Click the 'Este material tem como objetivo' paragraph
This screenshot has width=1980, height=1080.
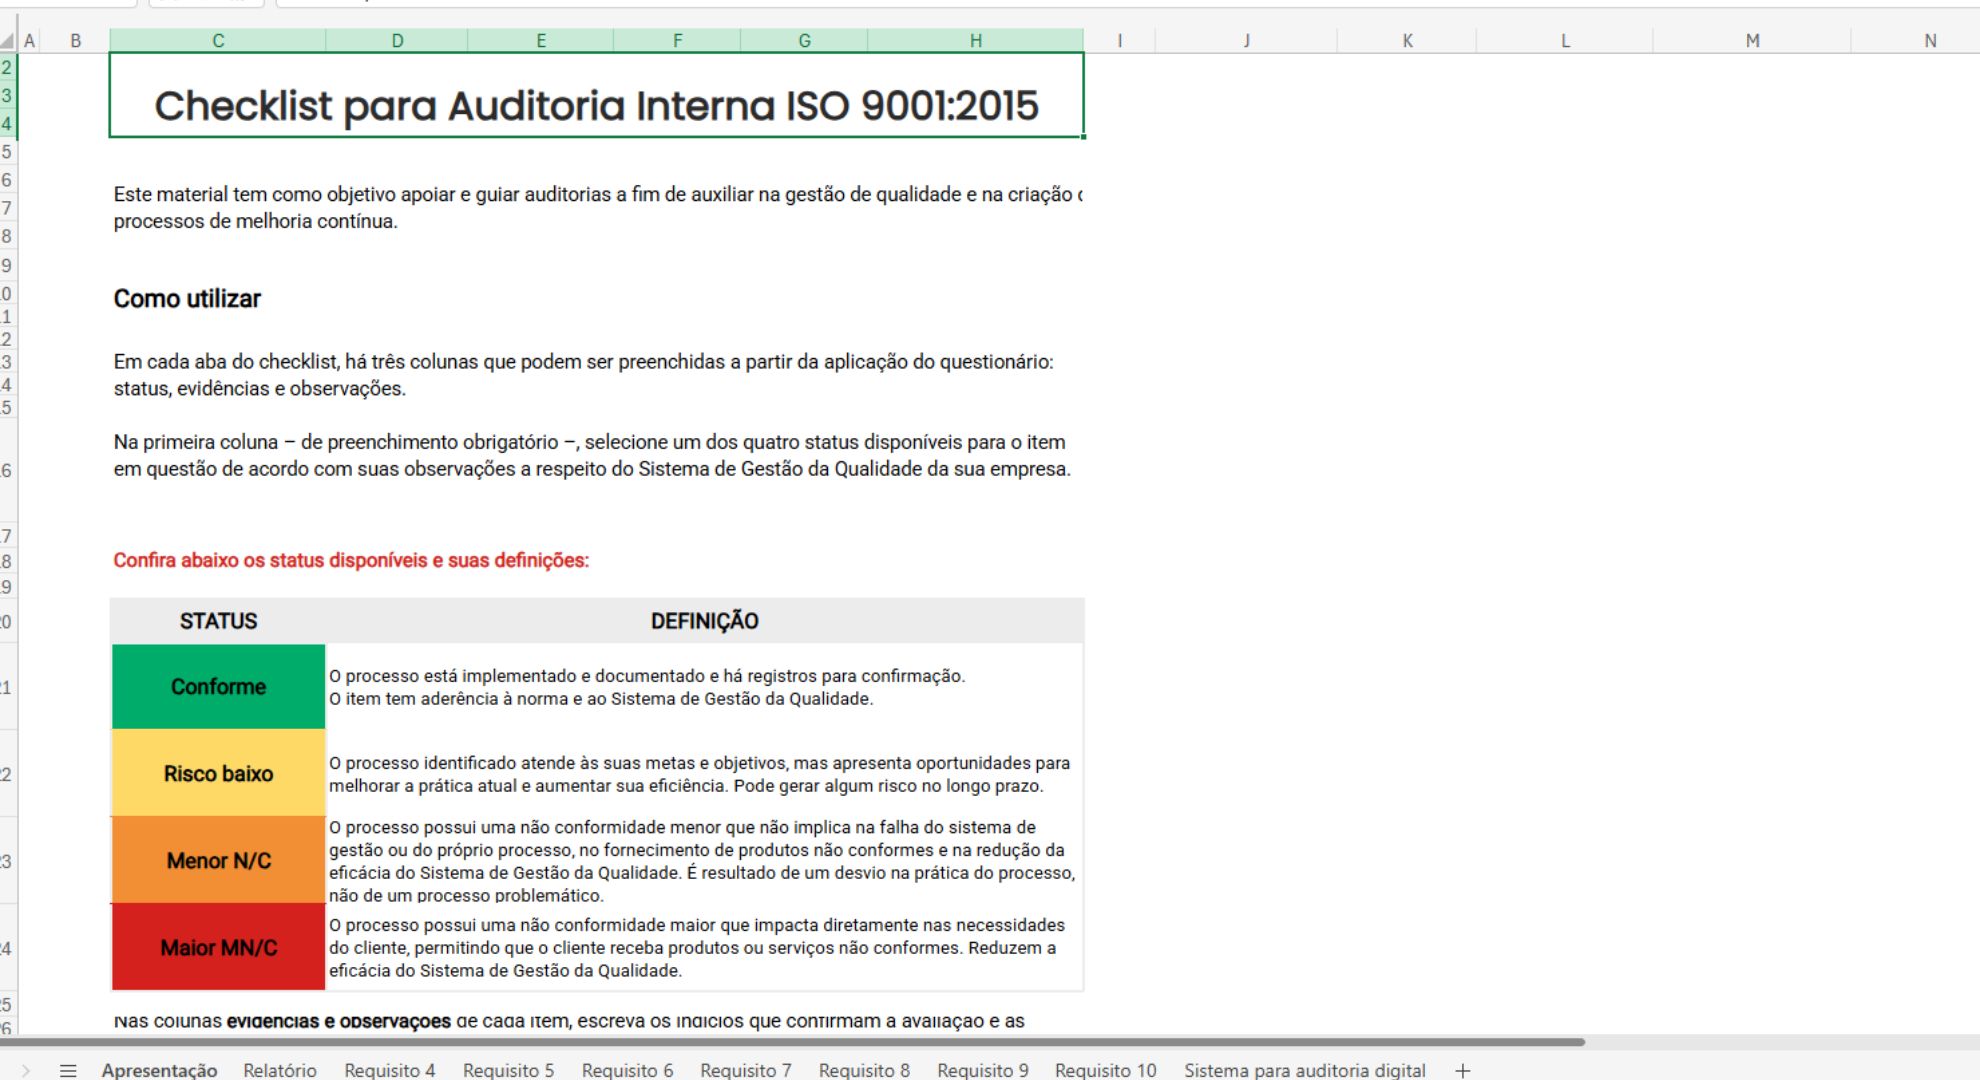tap(597, 207)
